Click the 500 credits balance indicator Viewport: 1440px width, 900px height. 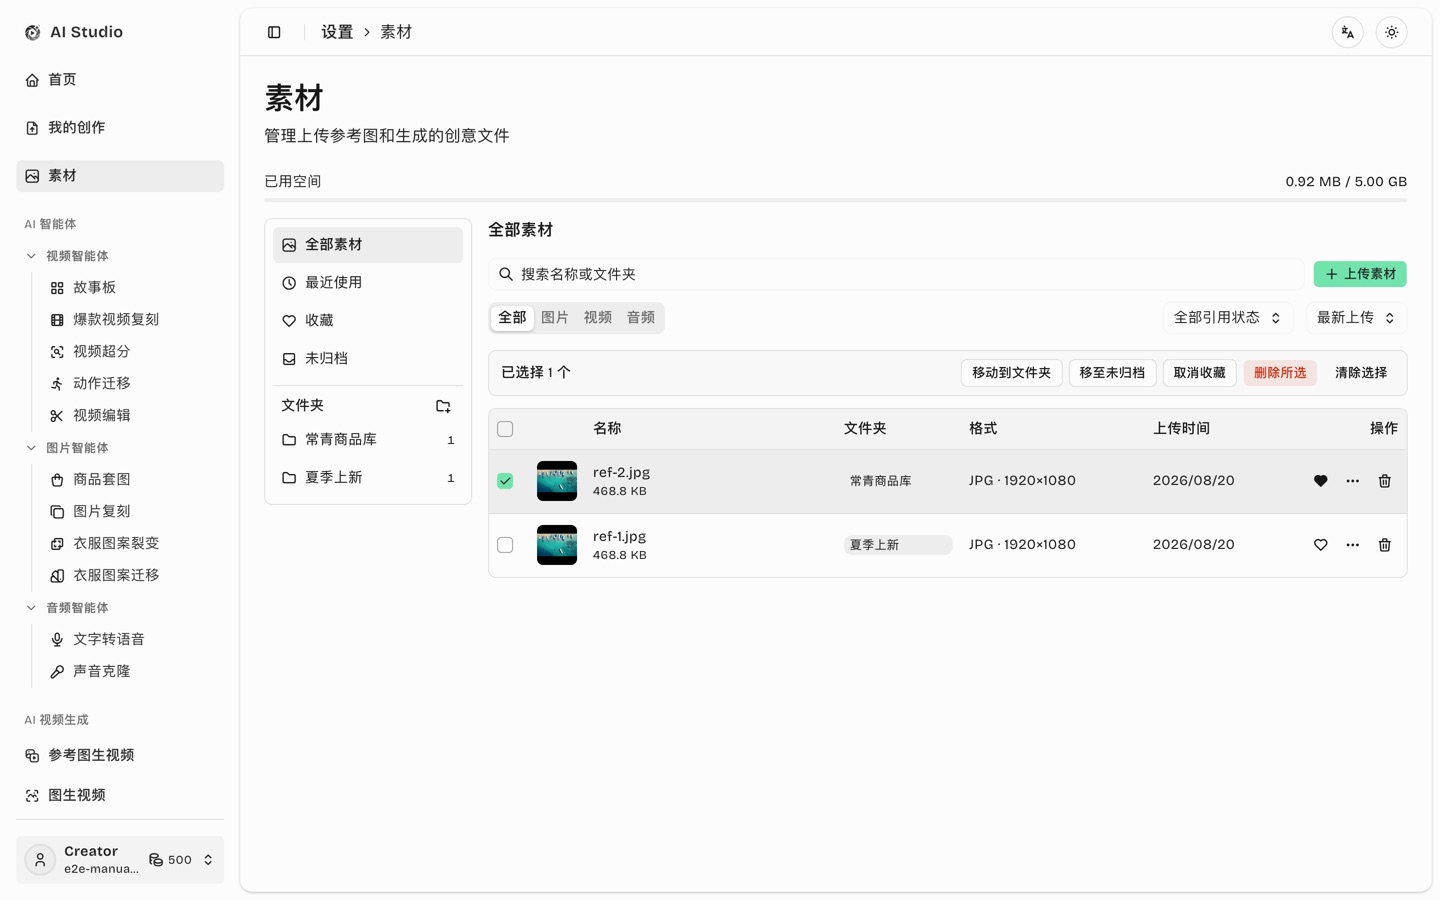[170, 860]
